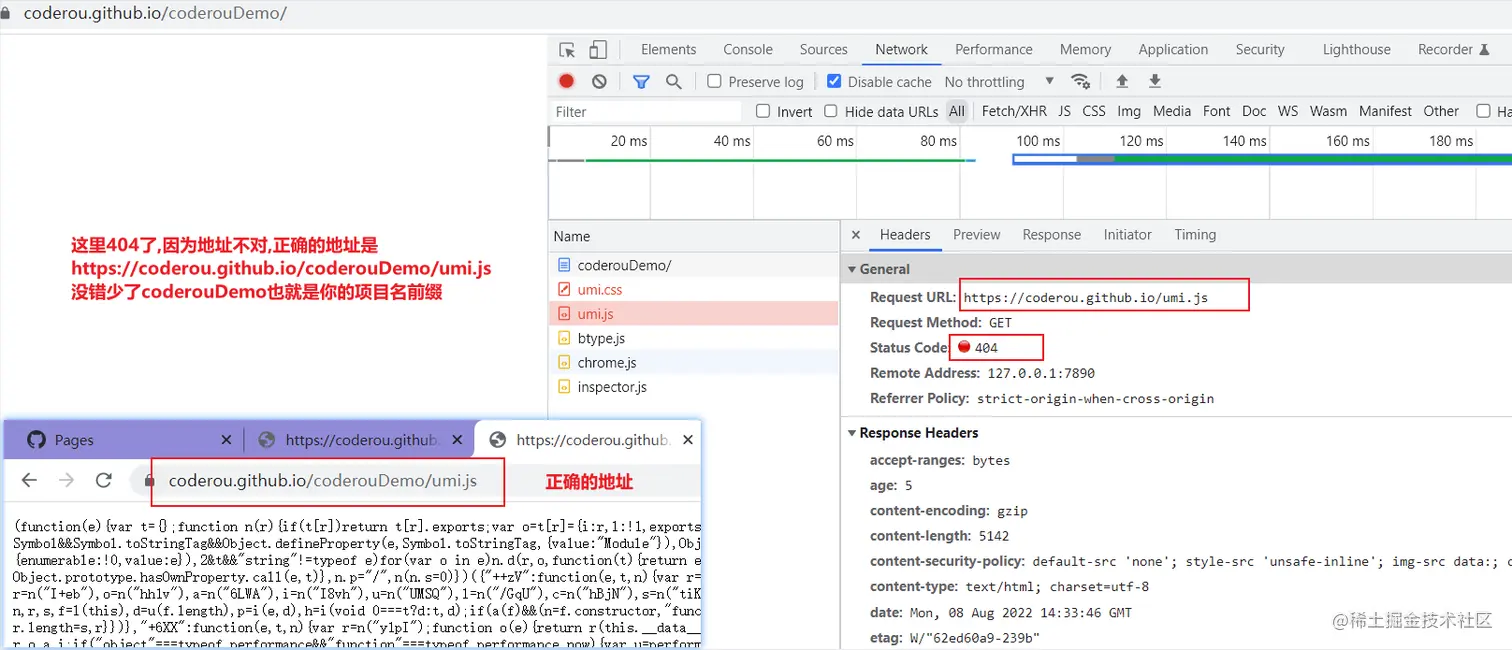Stop recording network log red button
This screenshot has height=650, width=1512.
click(x=567, y=81)
